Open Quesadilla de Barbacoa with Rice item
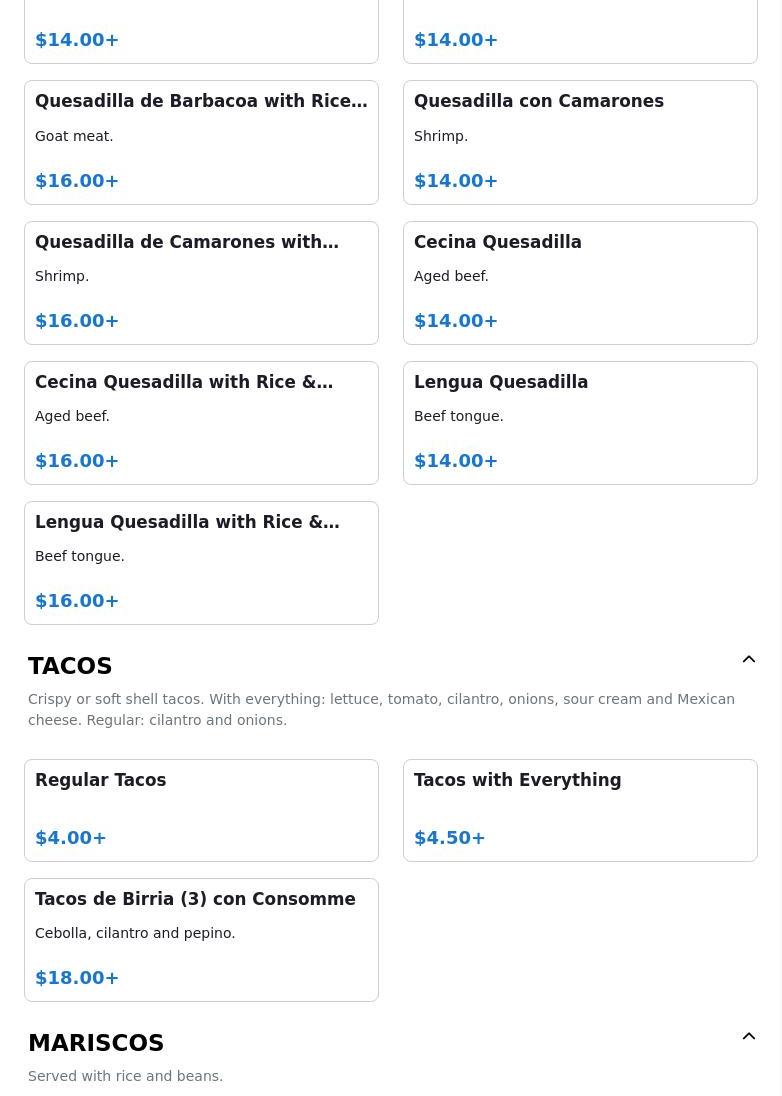The width and height of the screenshot is (782, 1096). 201,142
